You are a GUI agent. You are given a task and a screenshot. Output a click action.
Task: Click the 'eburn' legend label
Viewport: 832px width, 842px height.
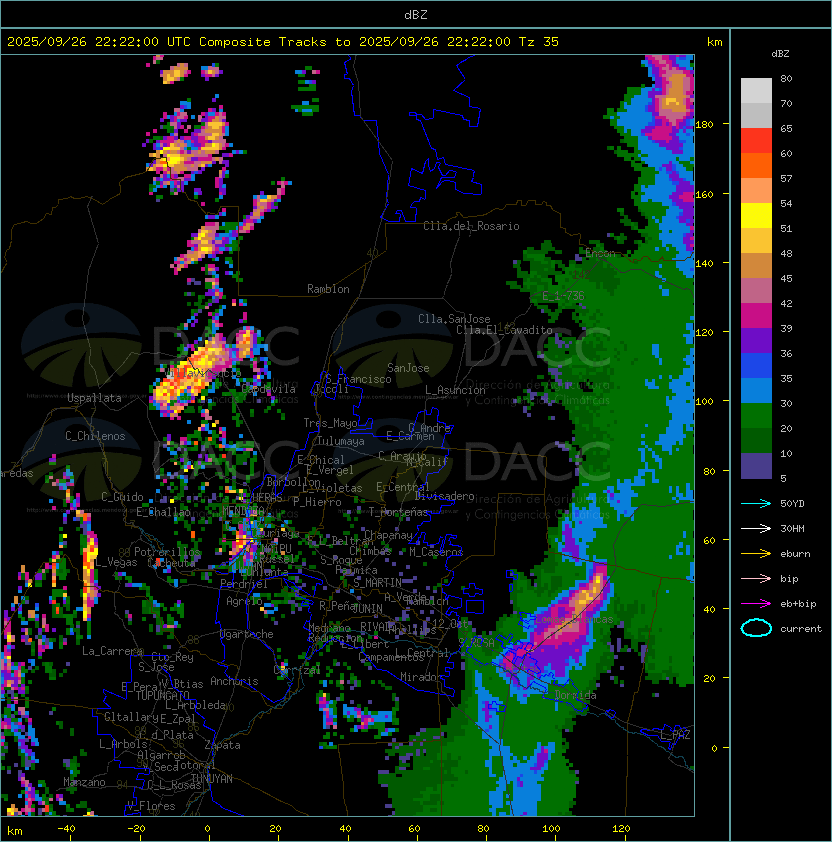pos(795,554)
